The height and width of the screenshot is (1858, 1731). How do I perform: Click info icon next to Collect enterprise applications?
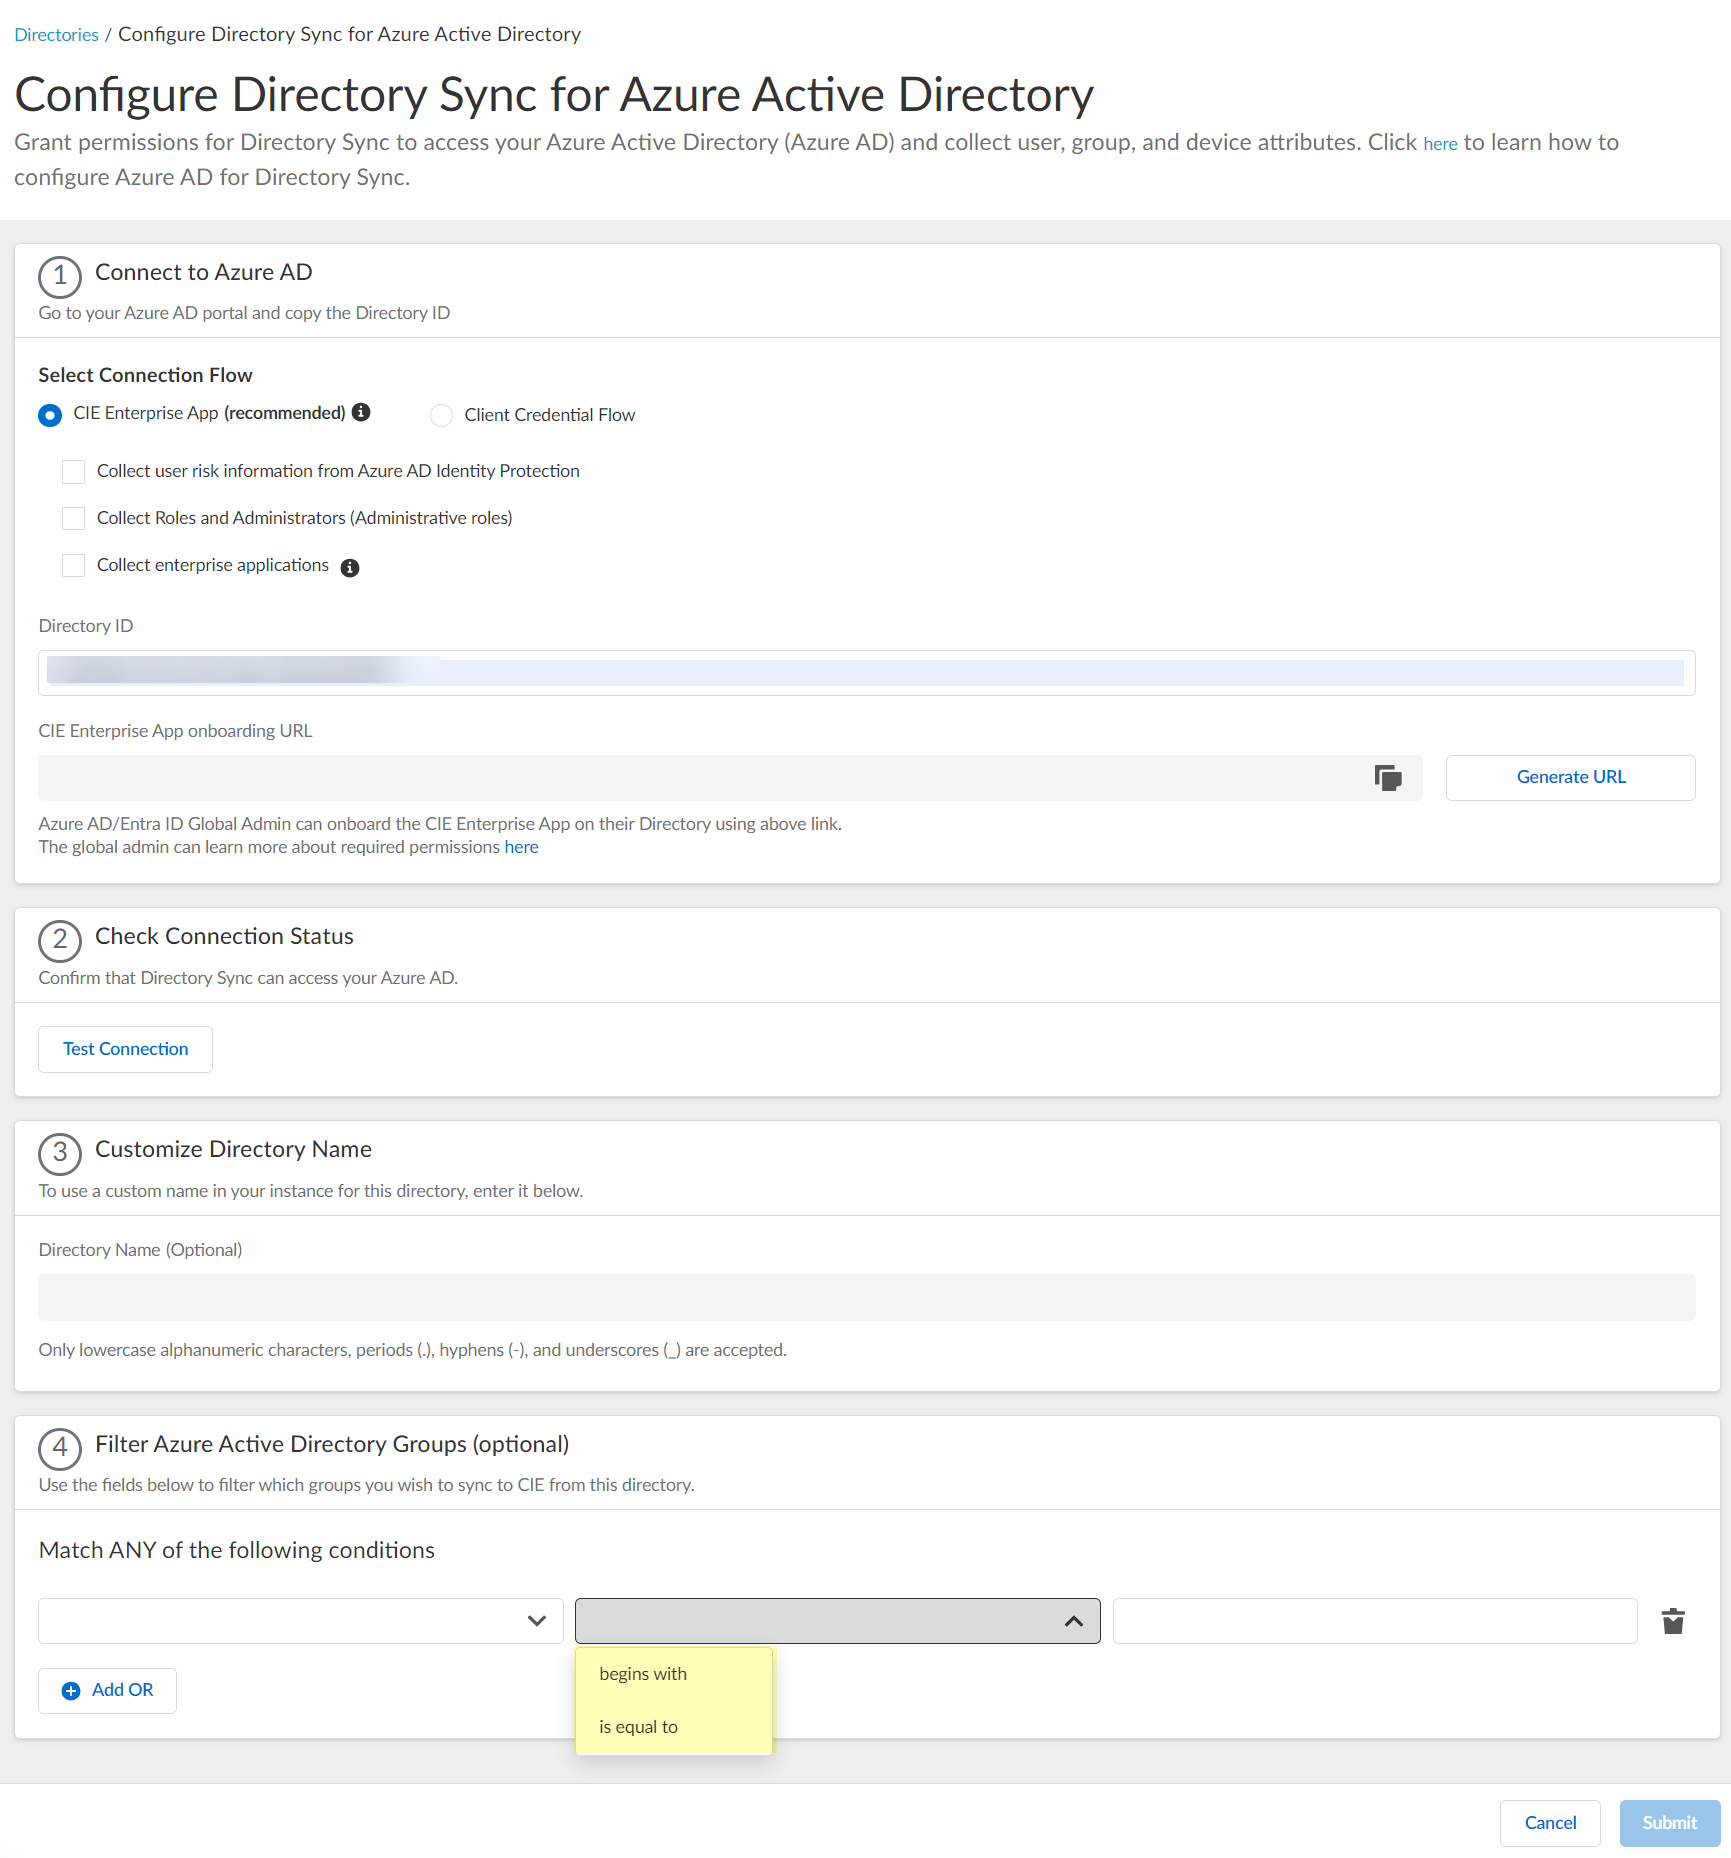click(350, 568)
